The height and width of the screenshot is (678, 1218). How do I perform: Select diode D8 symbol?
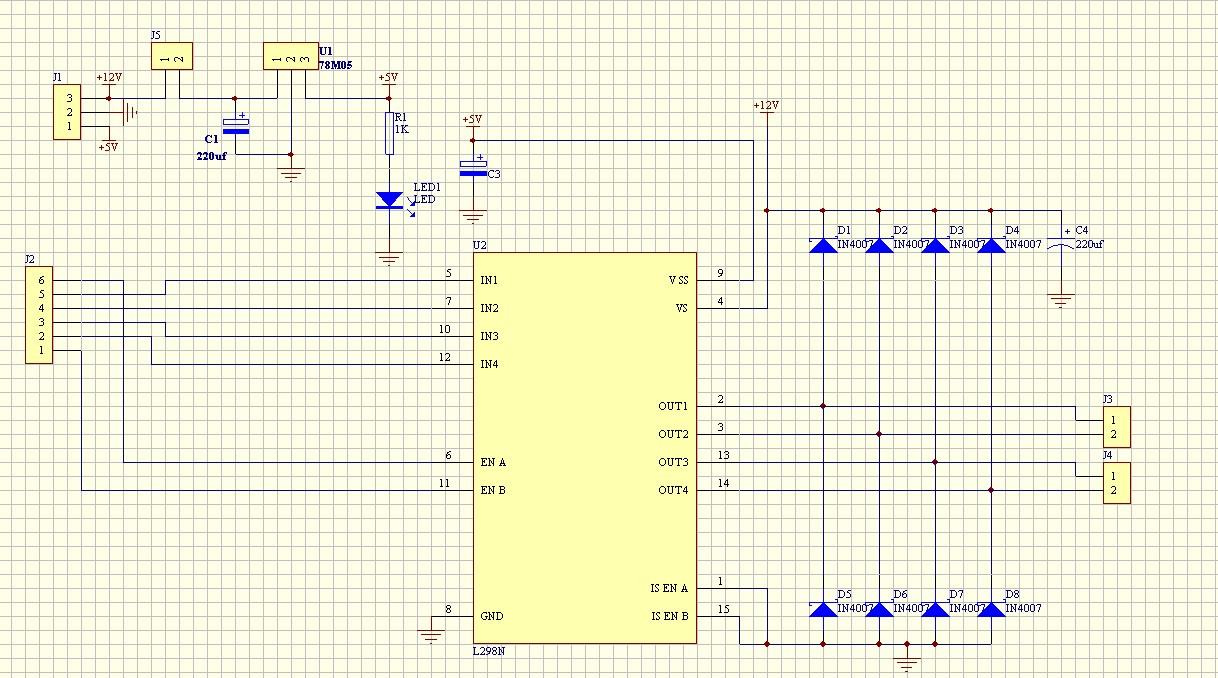coord(990,609)
